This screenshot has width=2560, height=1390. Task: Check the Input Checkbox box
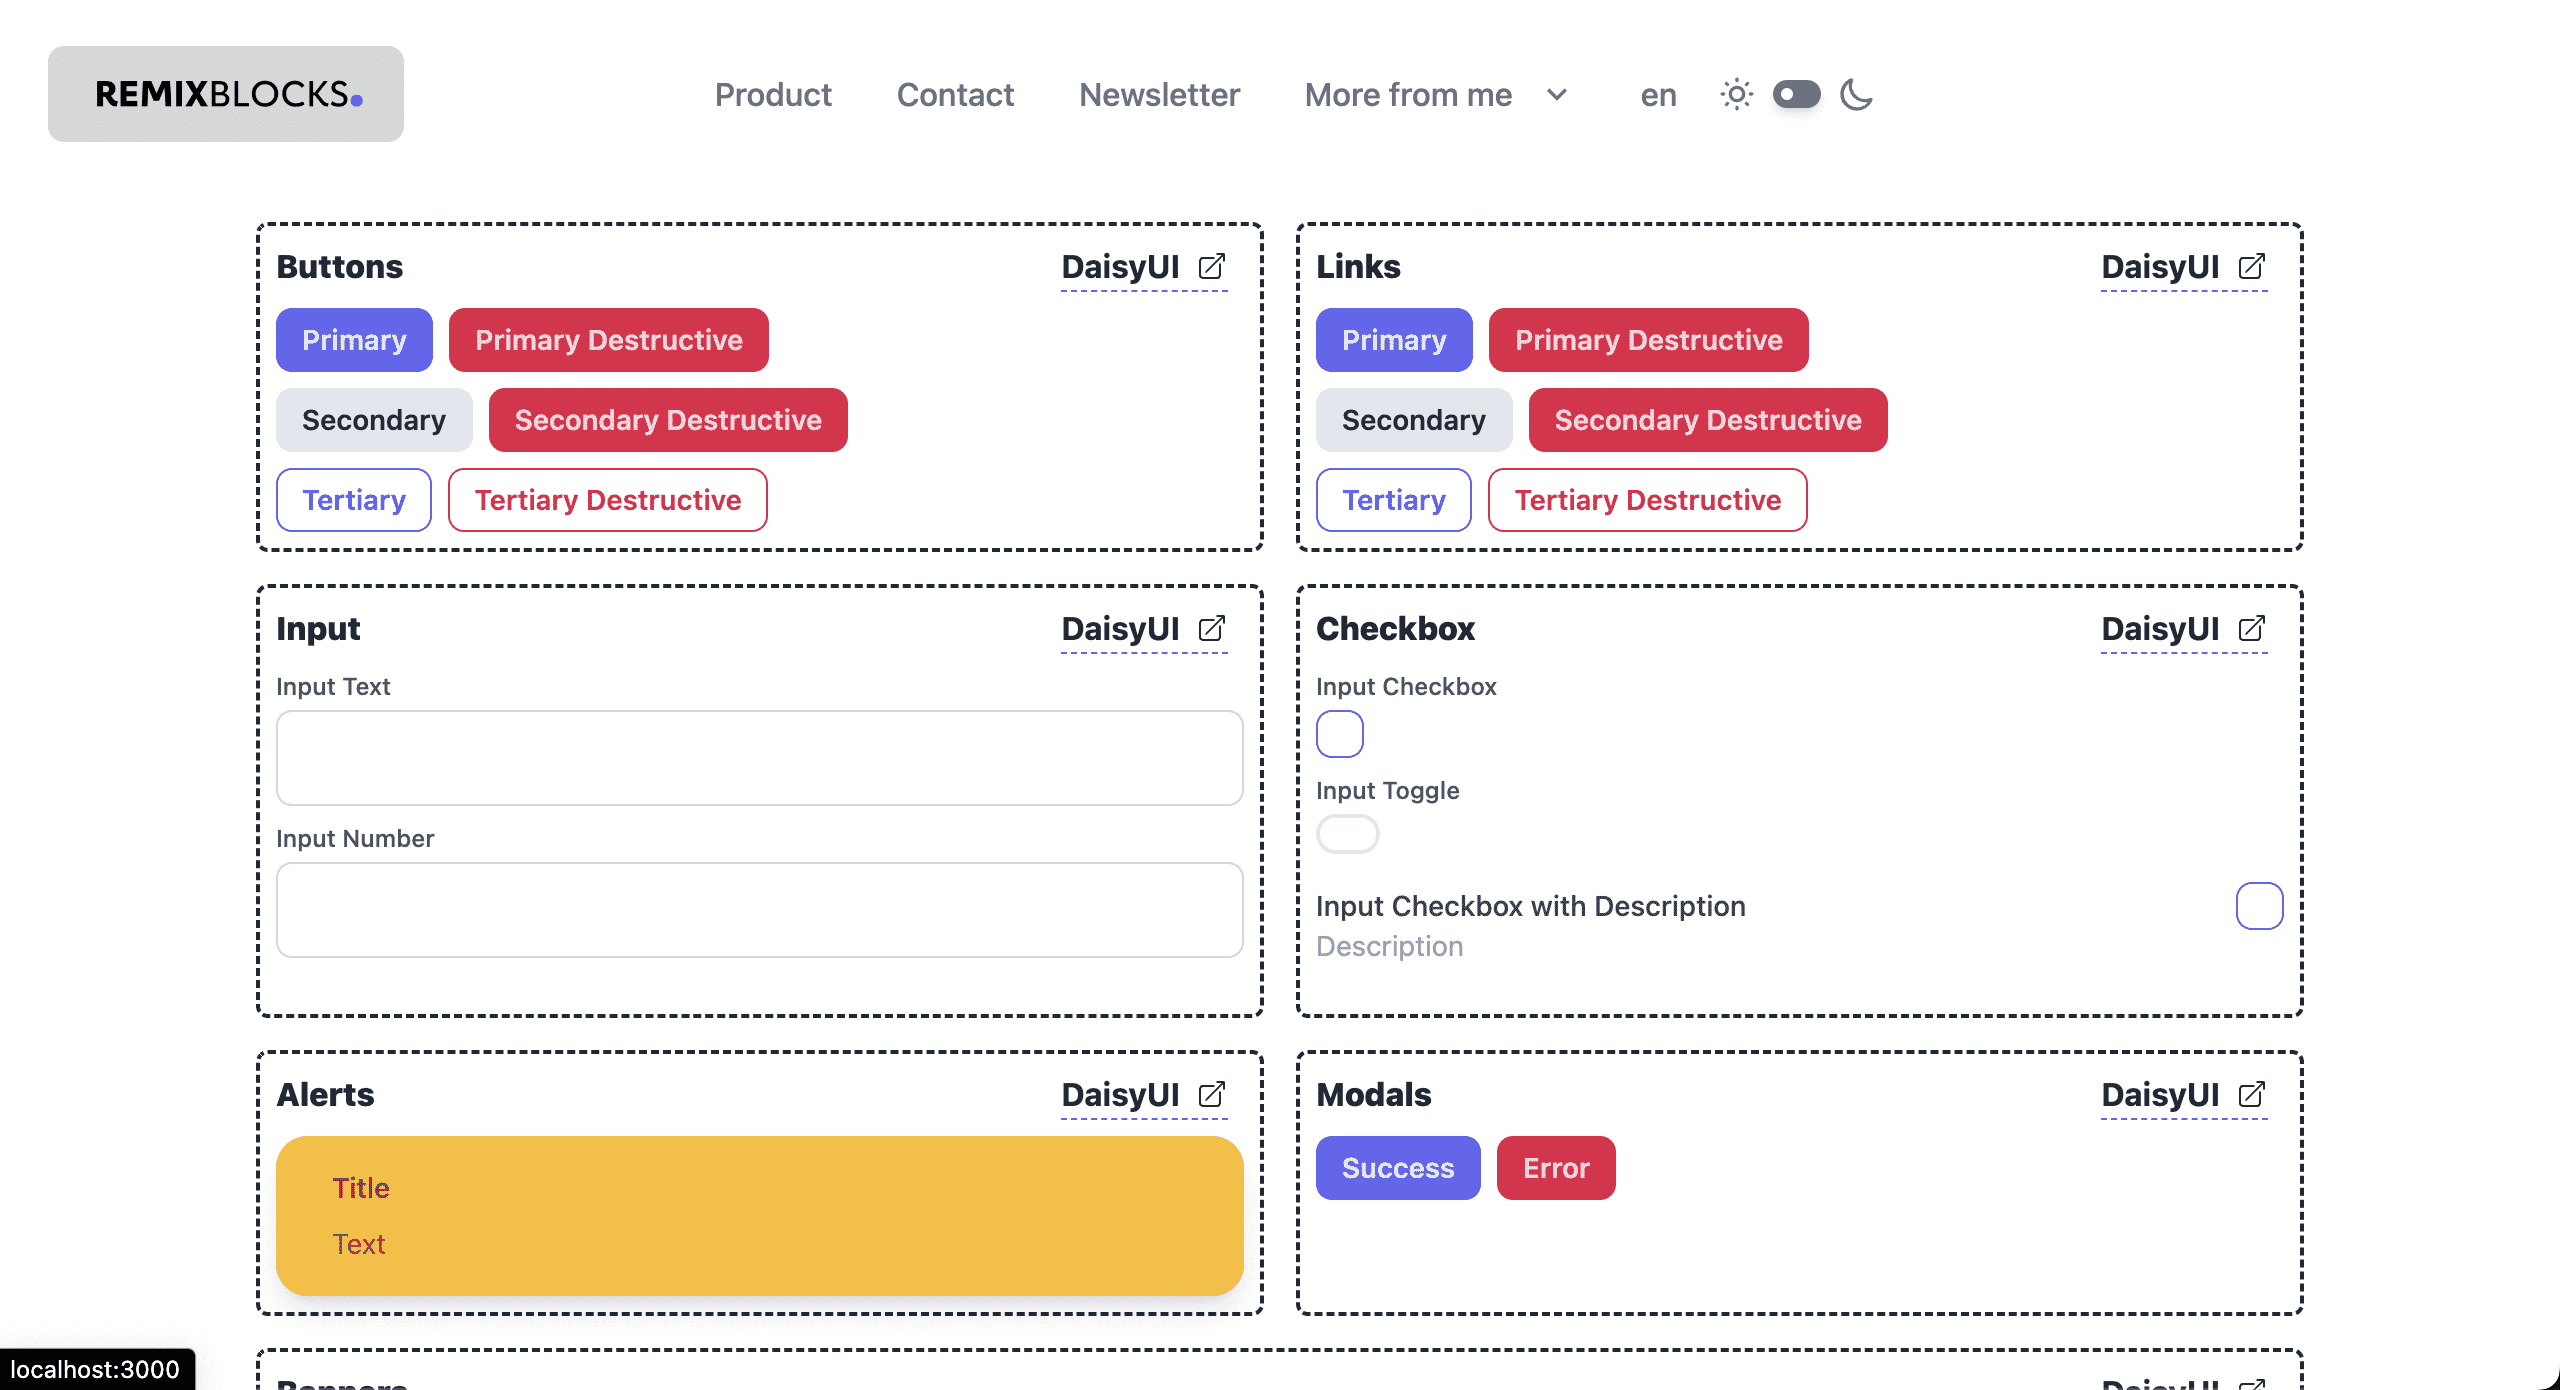click(1340, 734)
